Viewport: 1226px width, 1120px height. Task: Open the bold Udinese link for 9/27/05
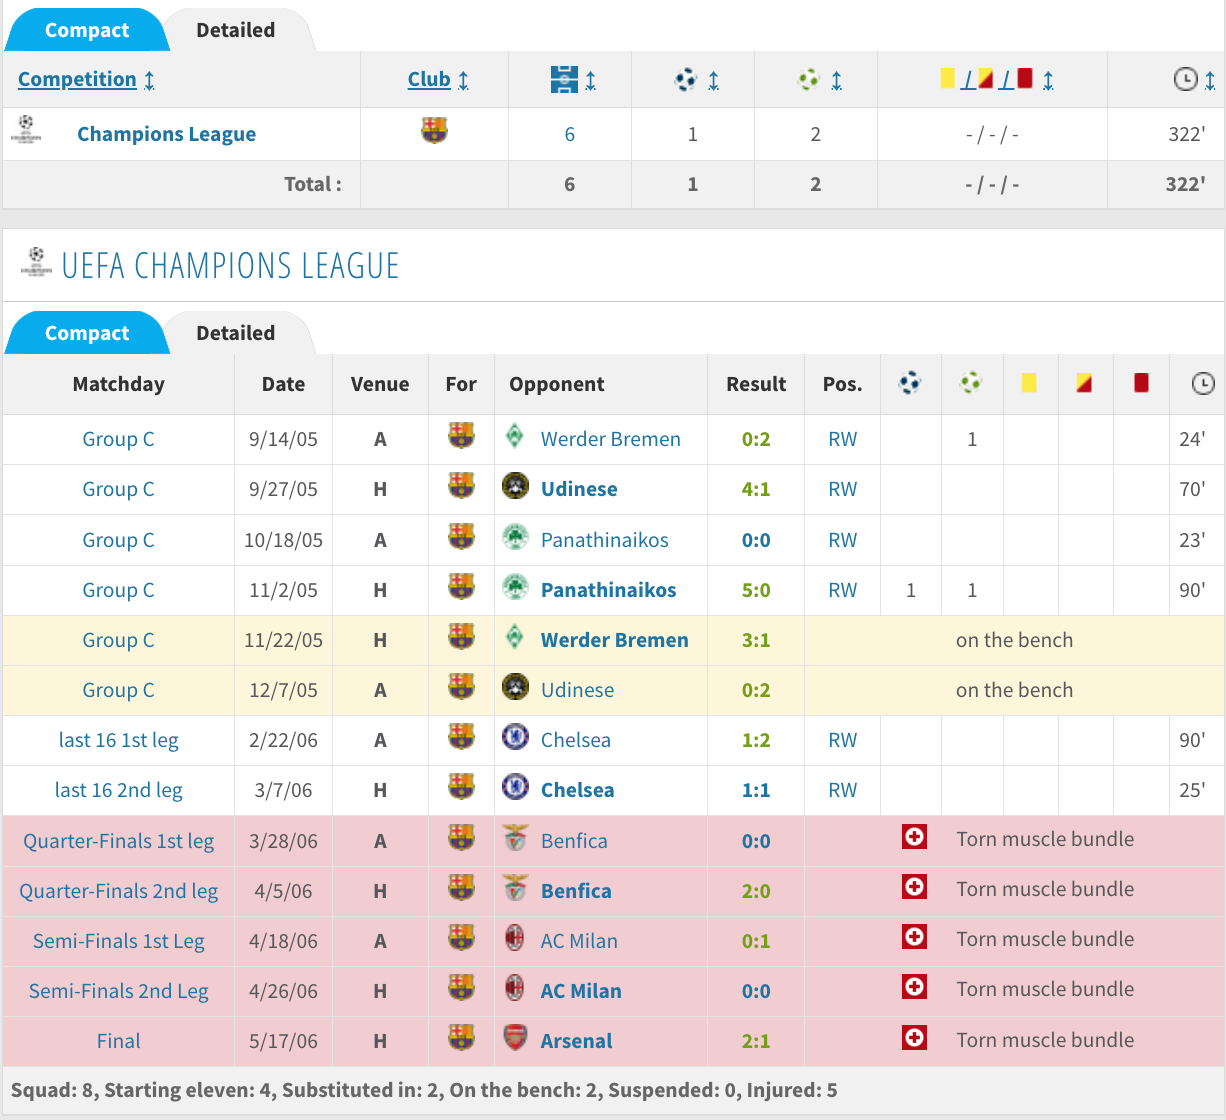579,489
